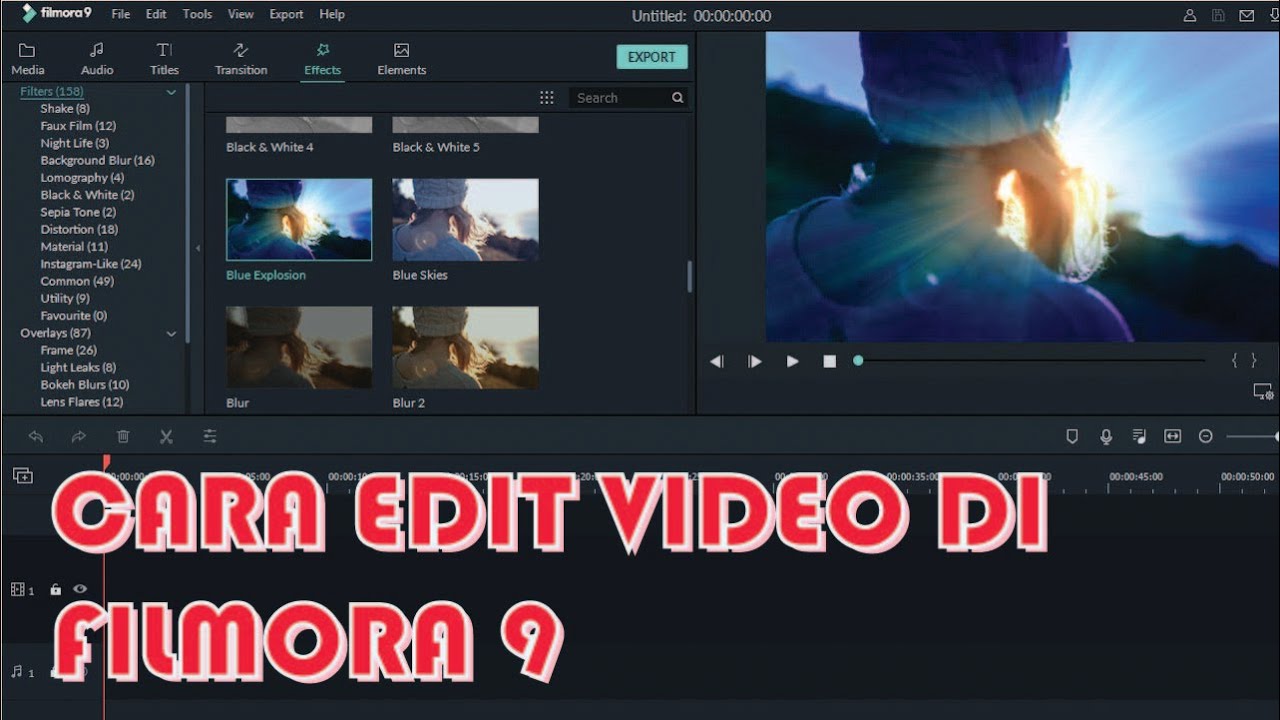Open the Audio tab
1280x720 pixels.
pyautogui.click(x=97, y=59)
